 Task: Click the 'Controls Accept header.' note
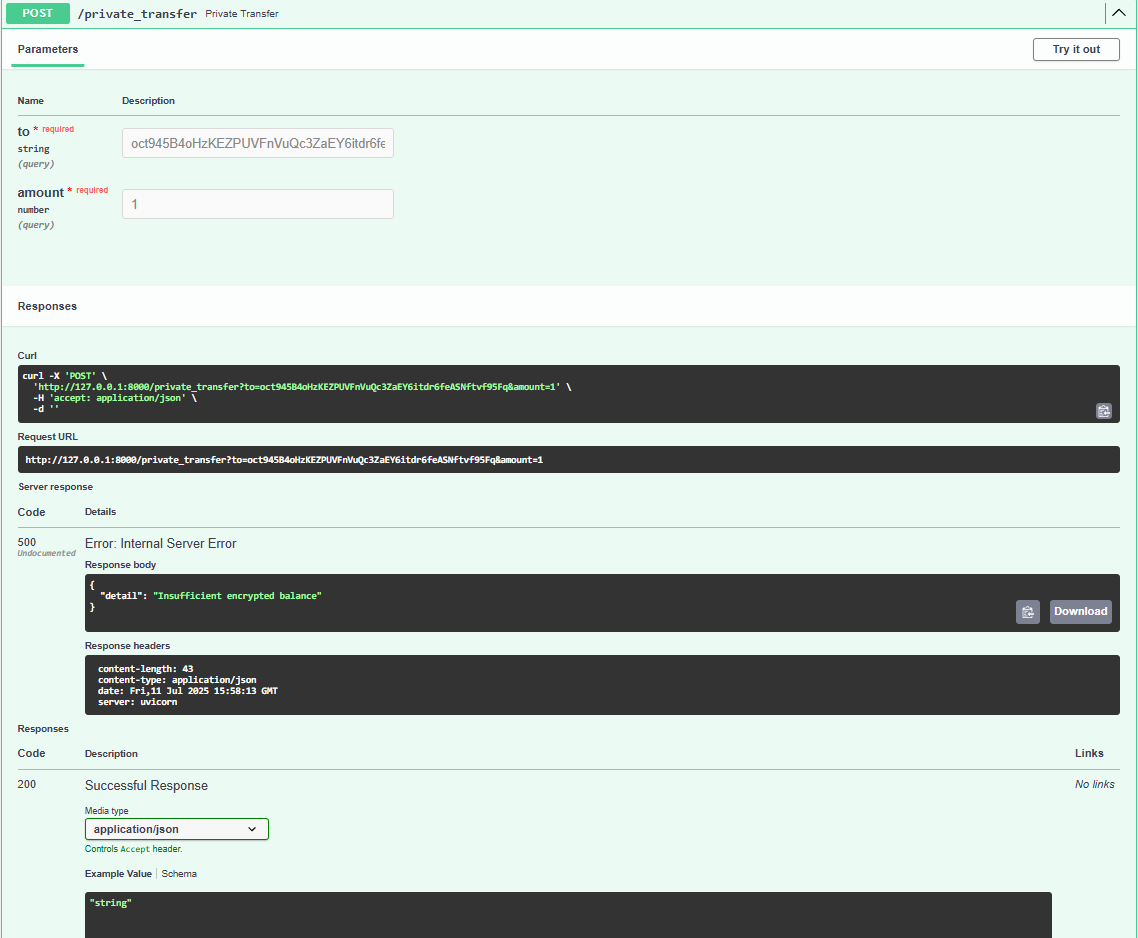click(x=134, y=849)
